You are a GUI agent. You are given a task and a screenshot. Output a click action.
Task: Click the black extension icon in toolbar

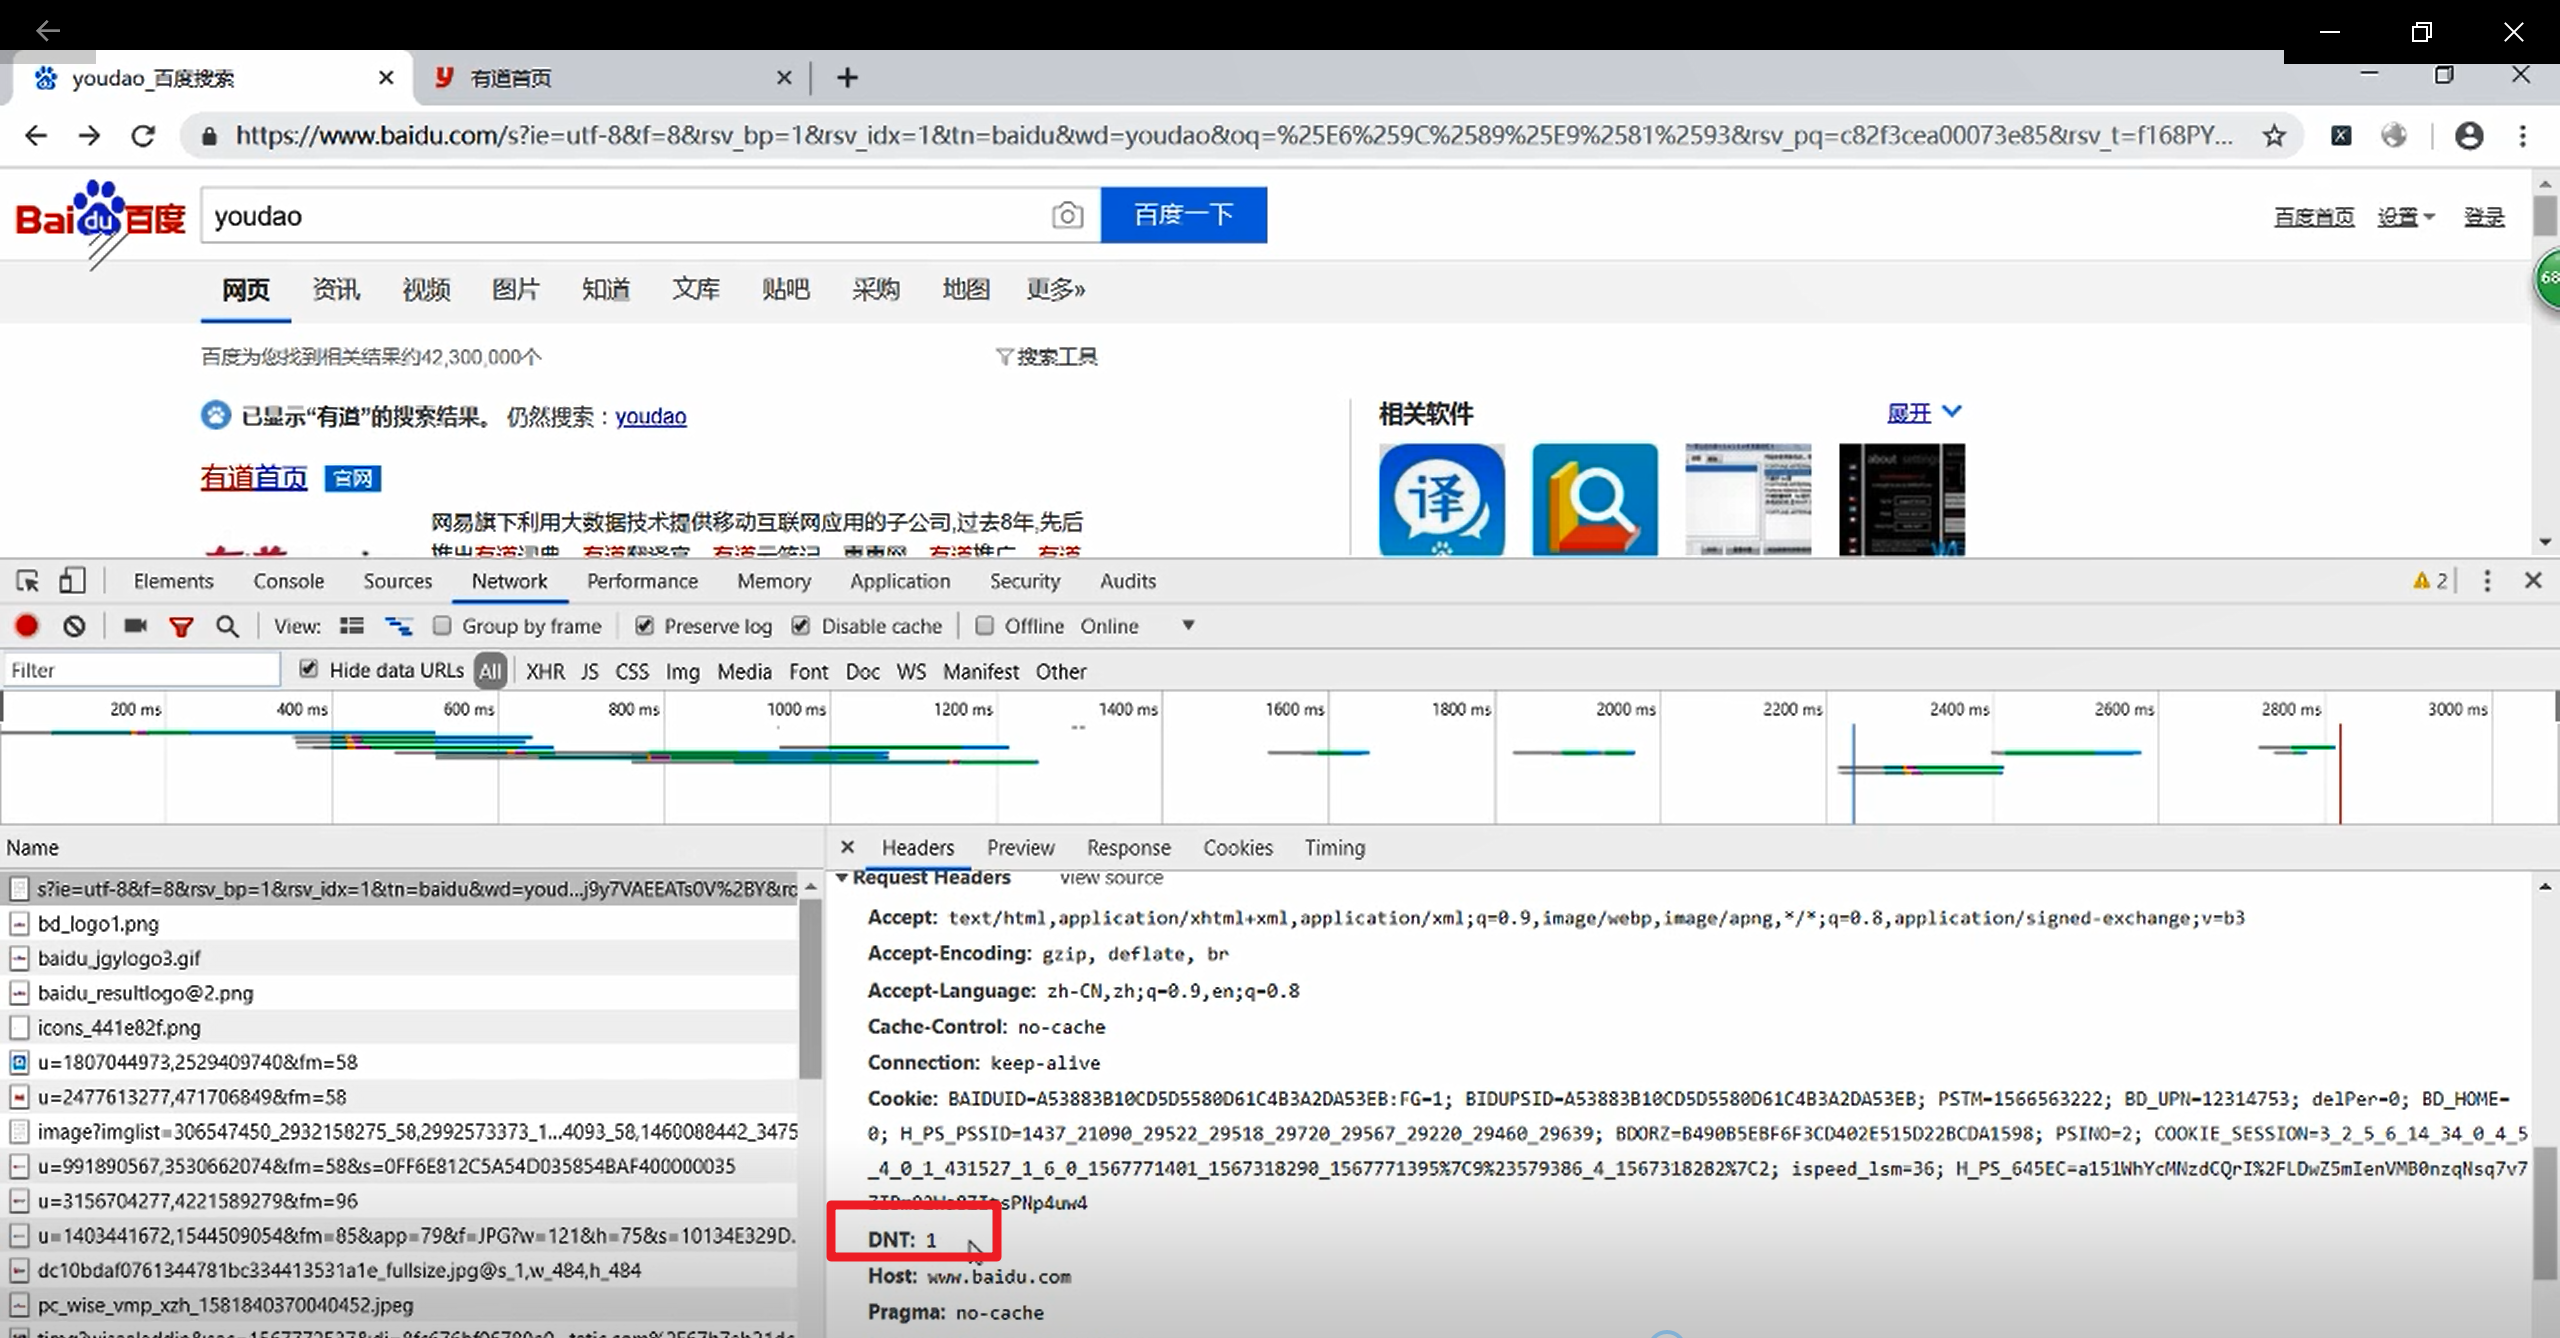pos(2341,135)
